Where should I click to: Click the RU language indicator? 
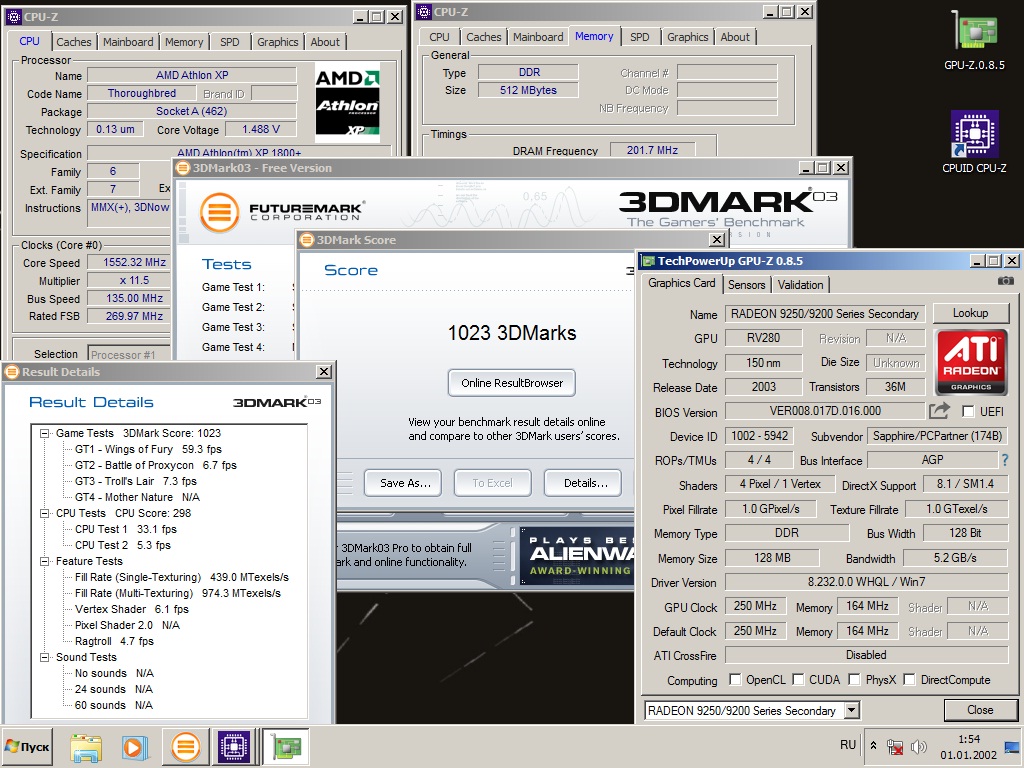click(x=848, y=745)
